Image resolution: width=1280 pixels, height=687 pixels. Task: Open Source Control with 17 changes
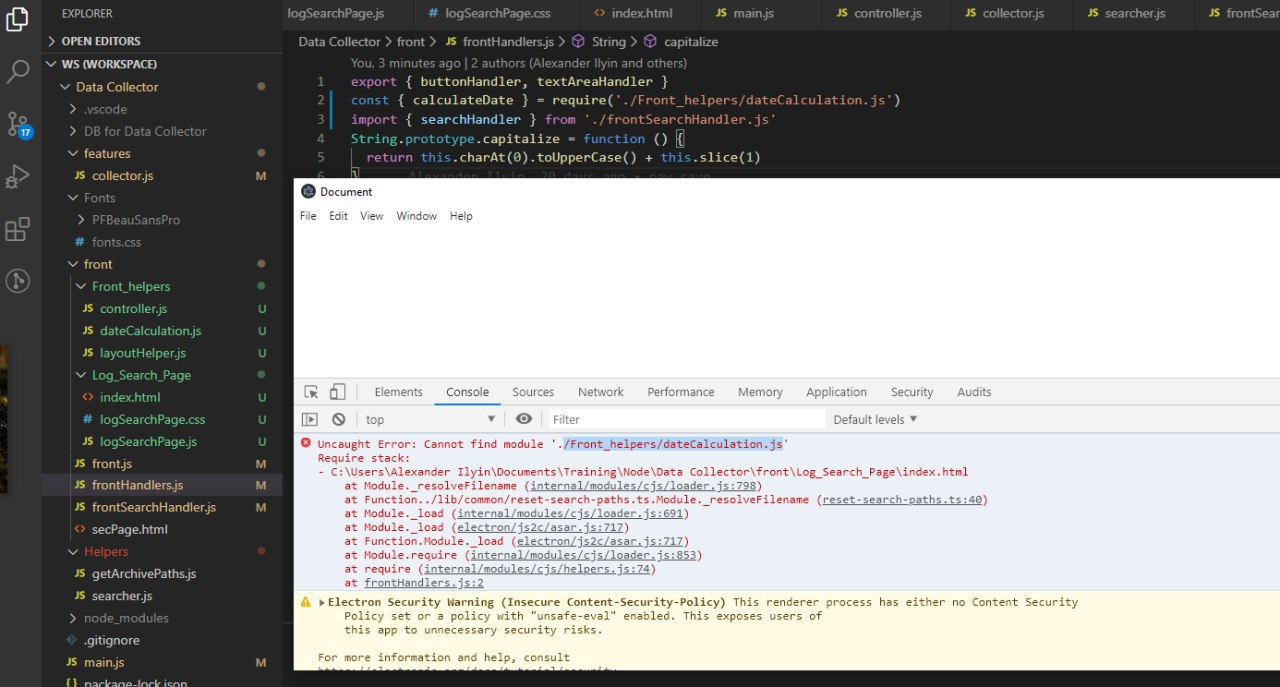click(x=18, y=125)
